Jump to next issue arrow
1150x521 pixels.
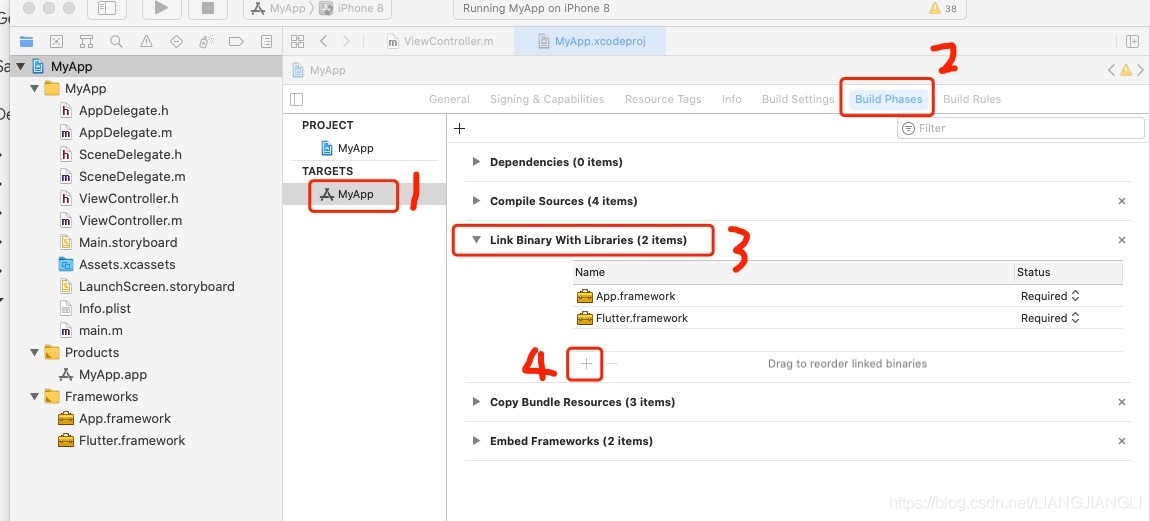pyautogui.click(x=1140, y=70)
